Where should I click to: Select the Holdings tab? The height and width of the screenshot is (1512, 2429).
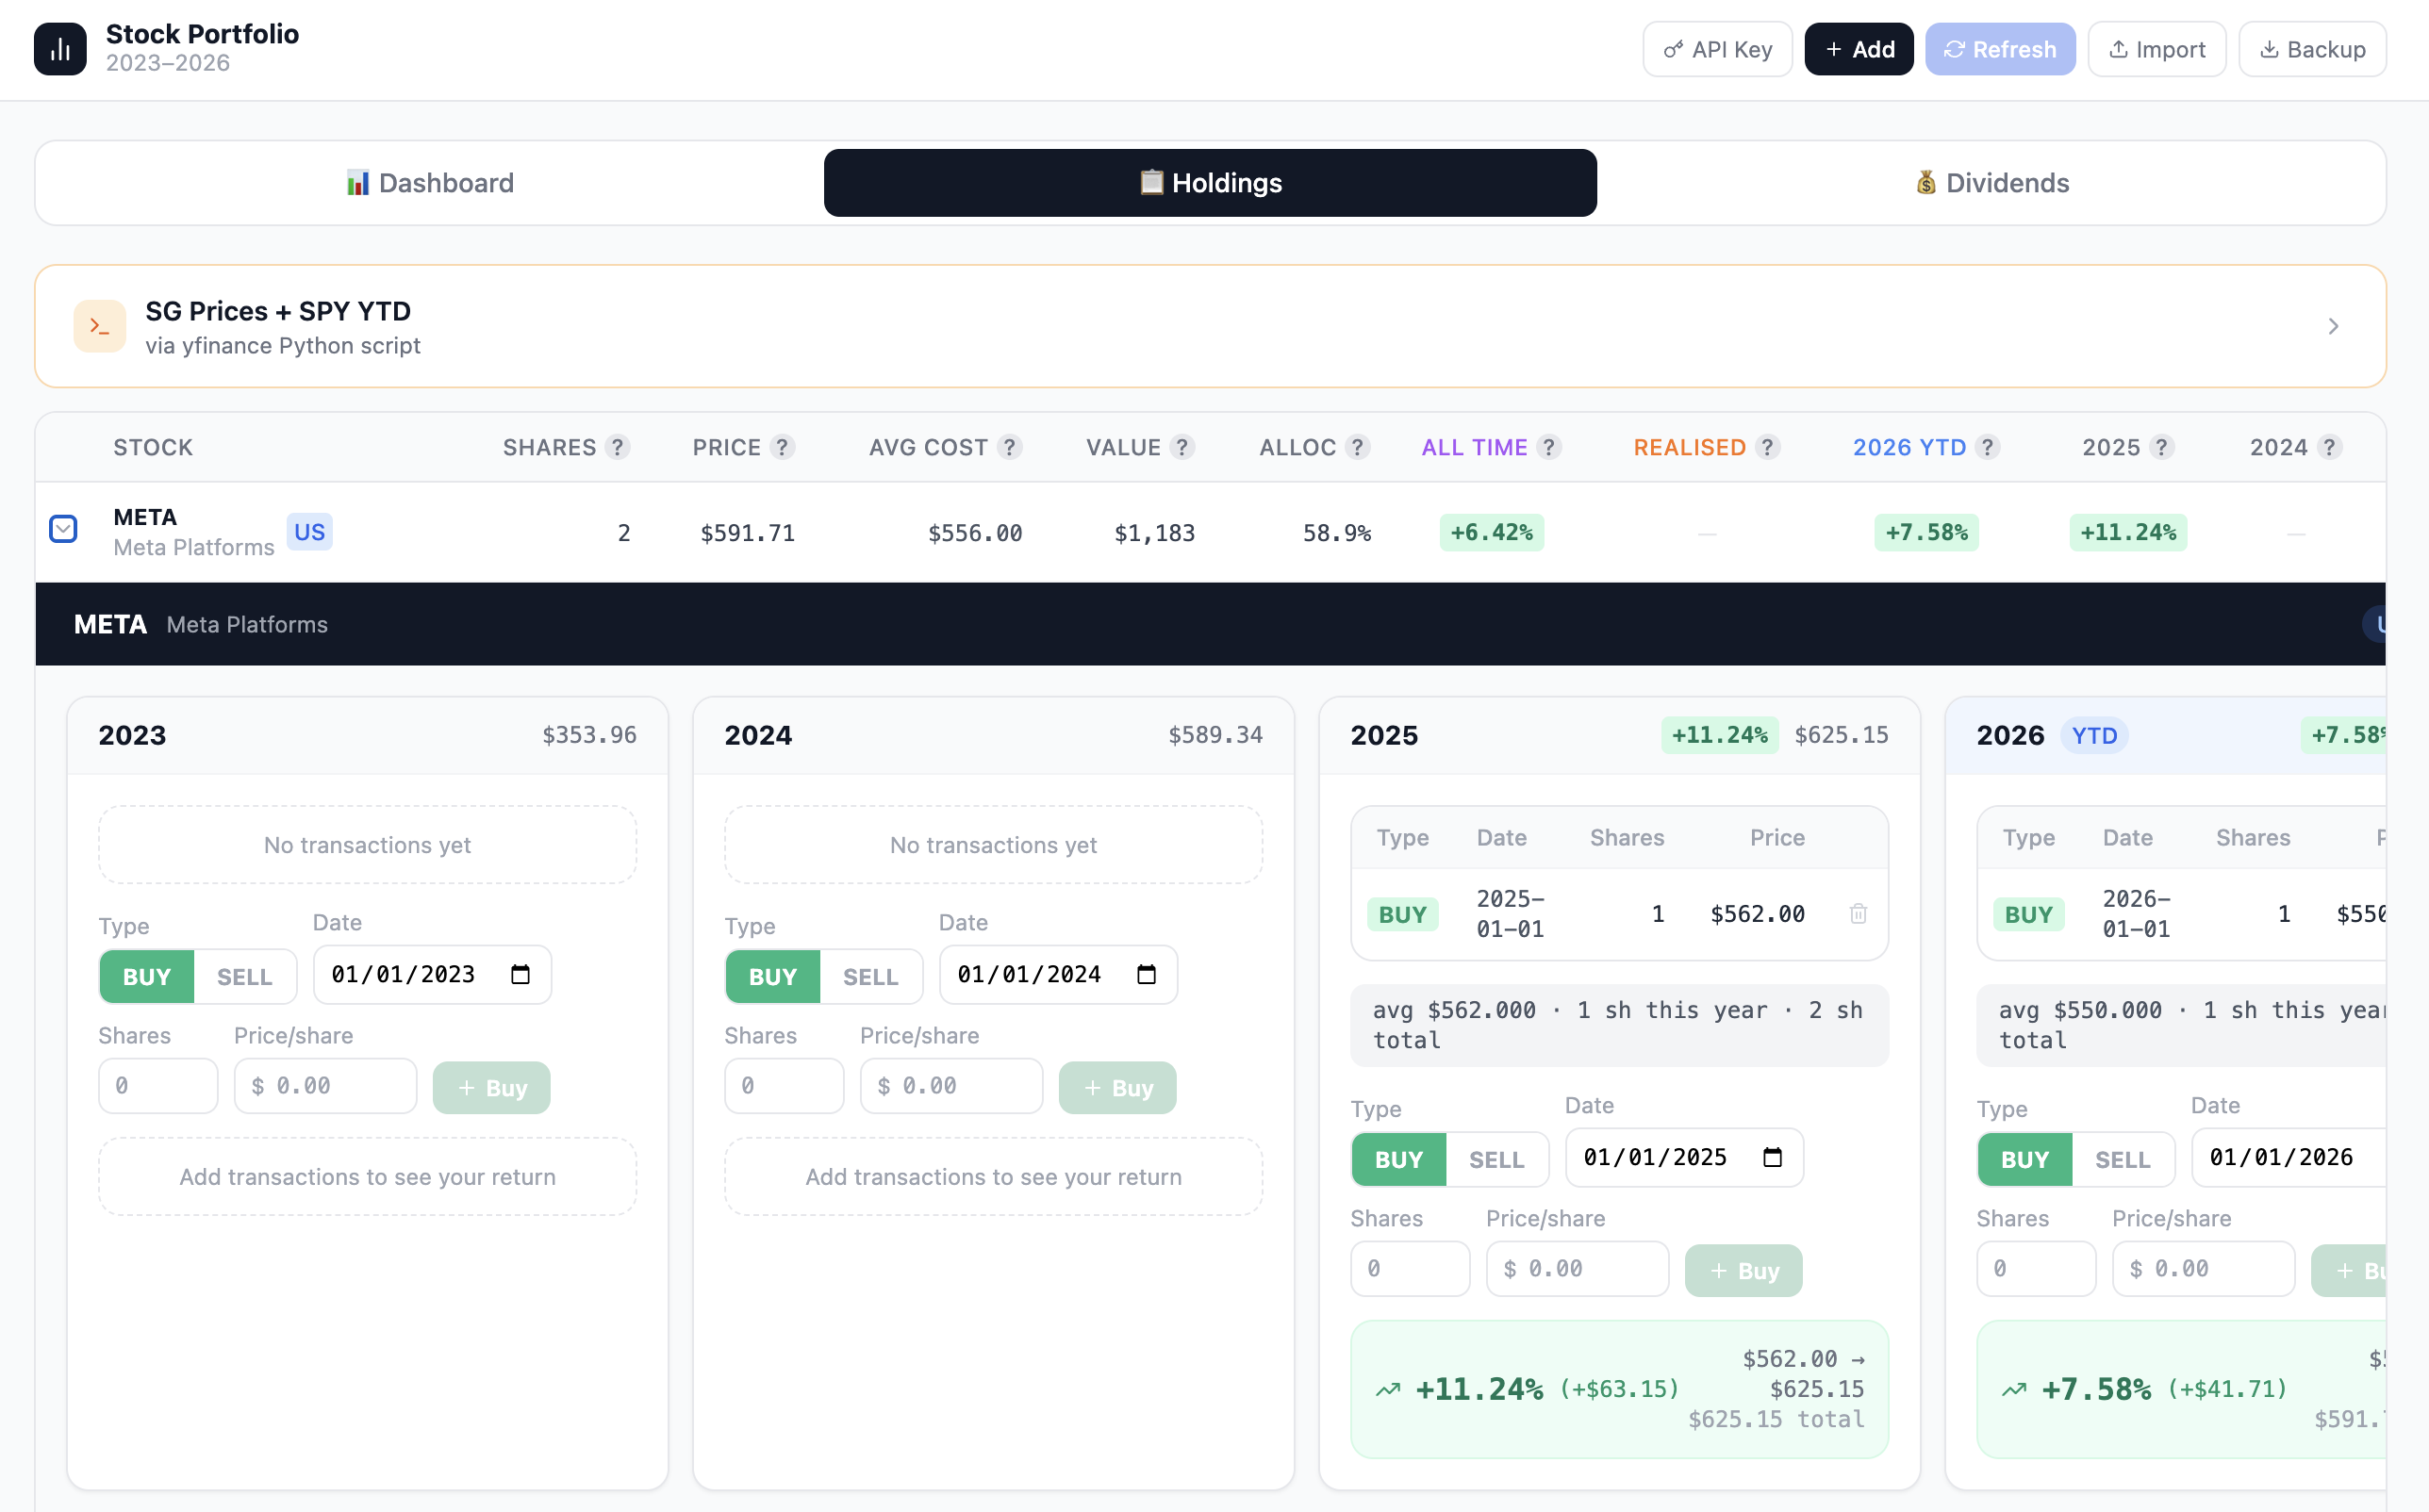point(1210,183)
